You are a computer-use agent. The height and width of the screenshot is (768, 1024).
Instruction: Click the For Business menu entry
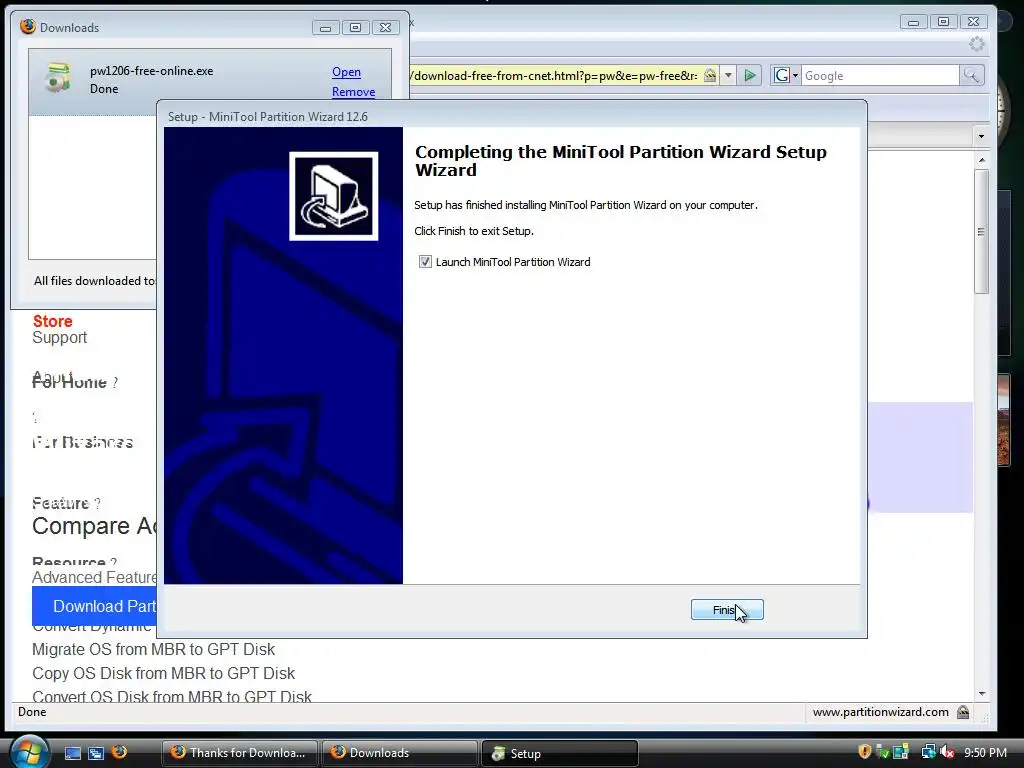(82, 442)
